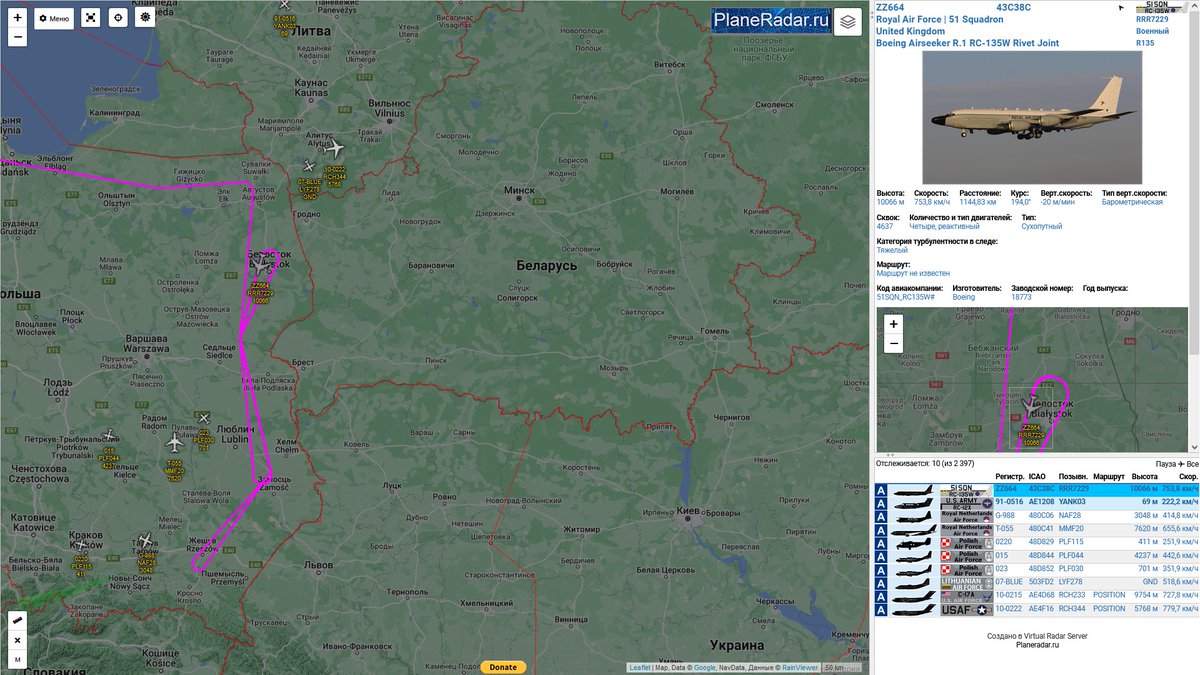Click the USAF operator flag in last row
This screenshot has width=1200, height=675.
pyautogui.click(x=966, y=608)
